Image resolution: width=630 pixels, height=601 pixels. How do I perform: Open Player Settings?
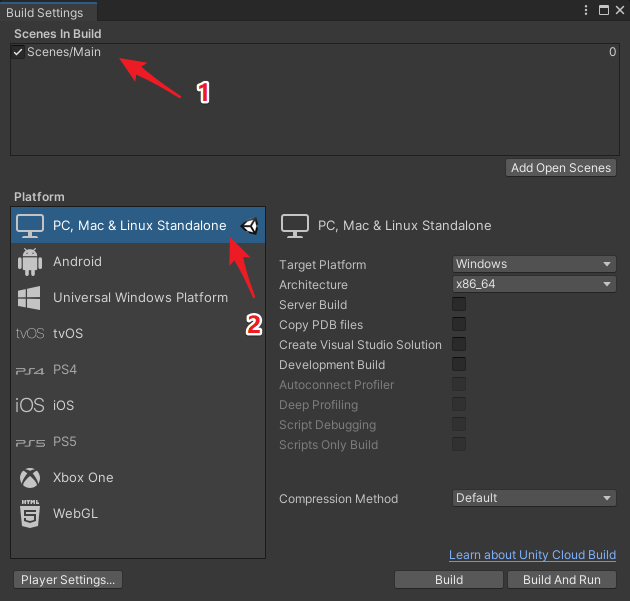(68, 580)
